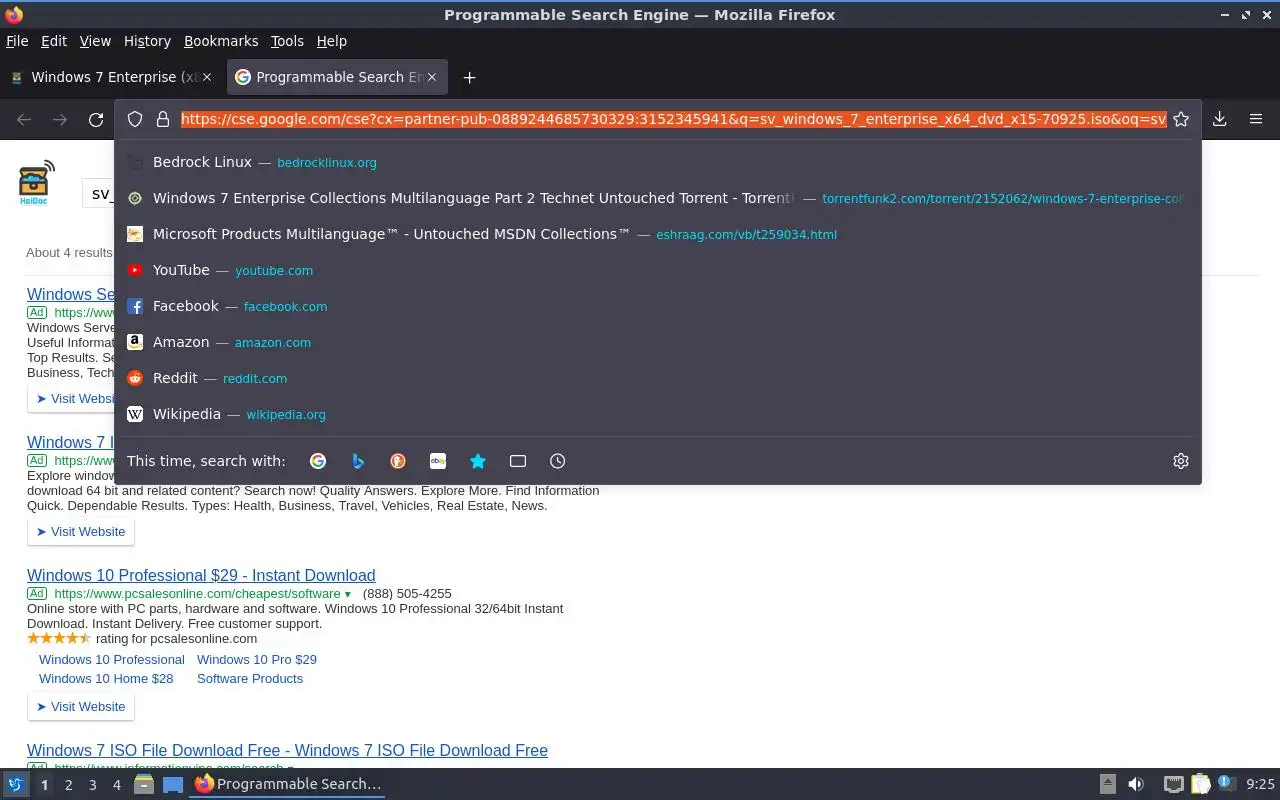Open the Windows 10 Professional sitelink
Screen dimensions: 1280x800
click(112, 659)
